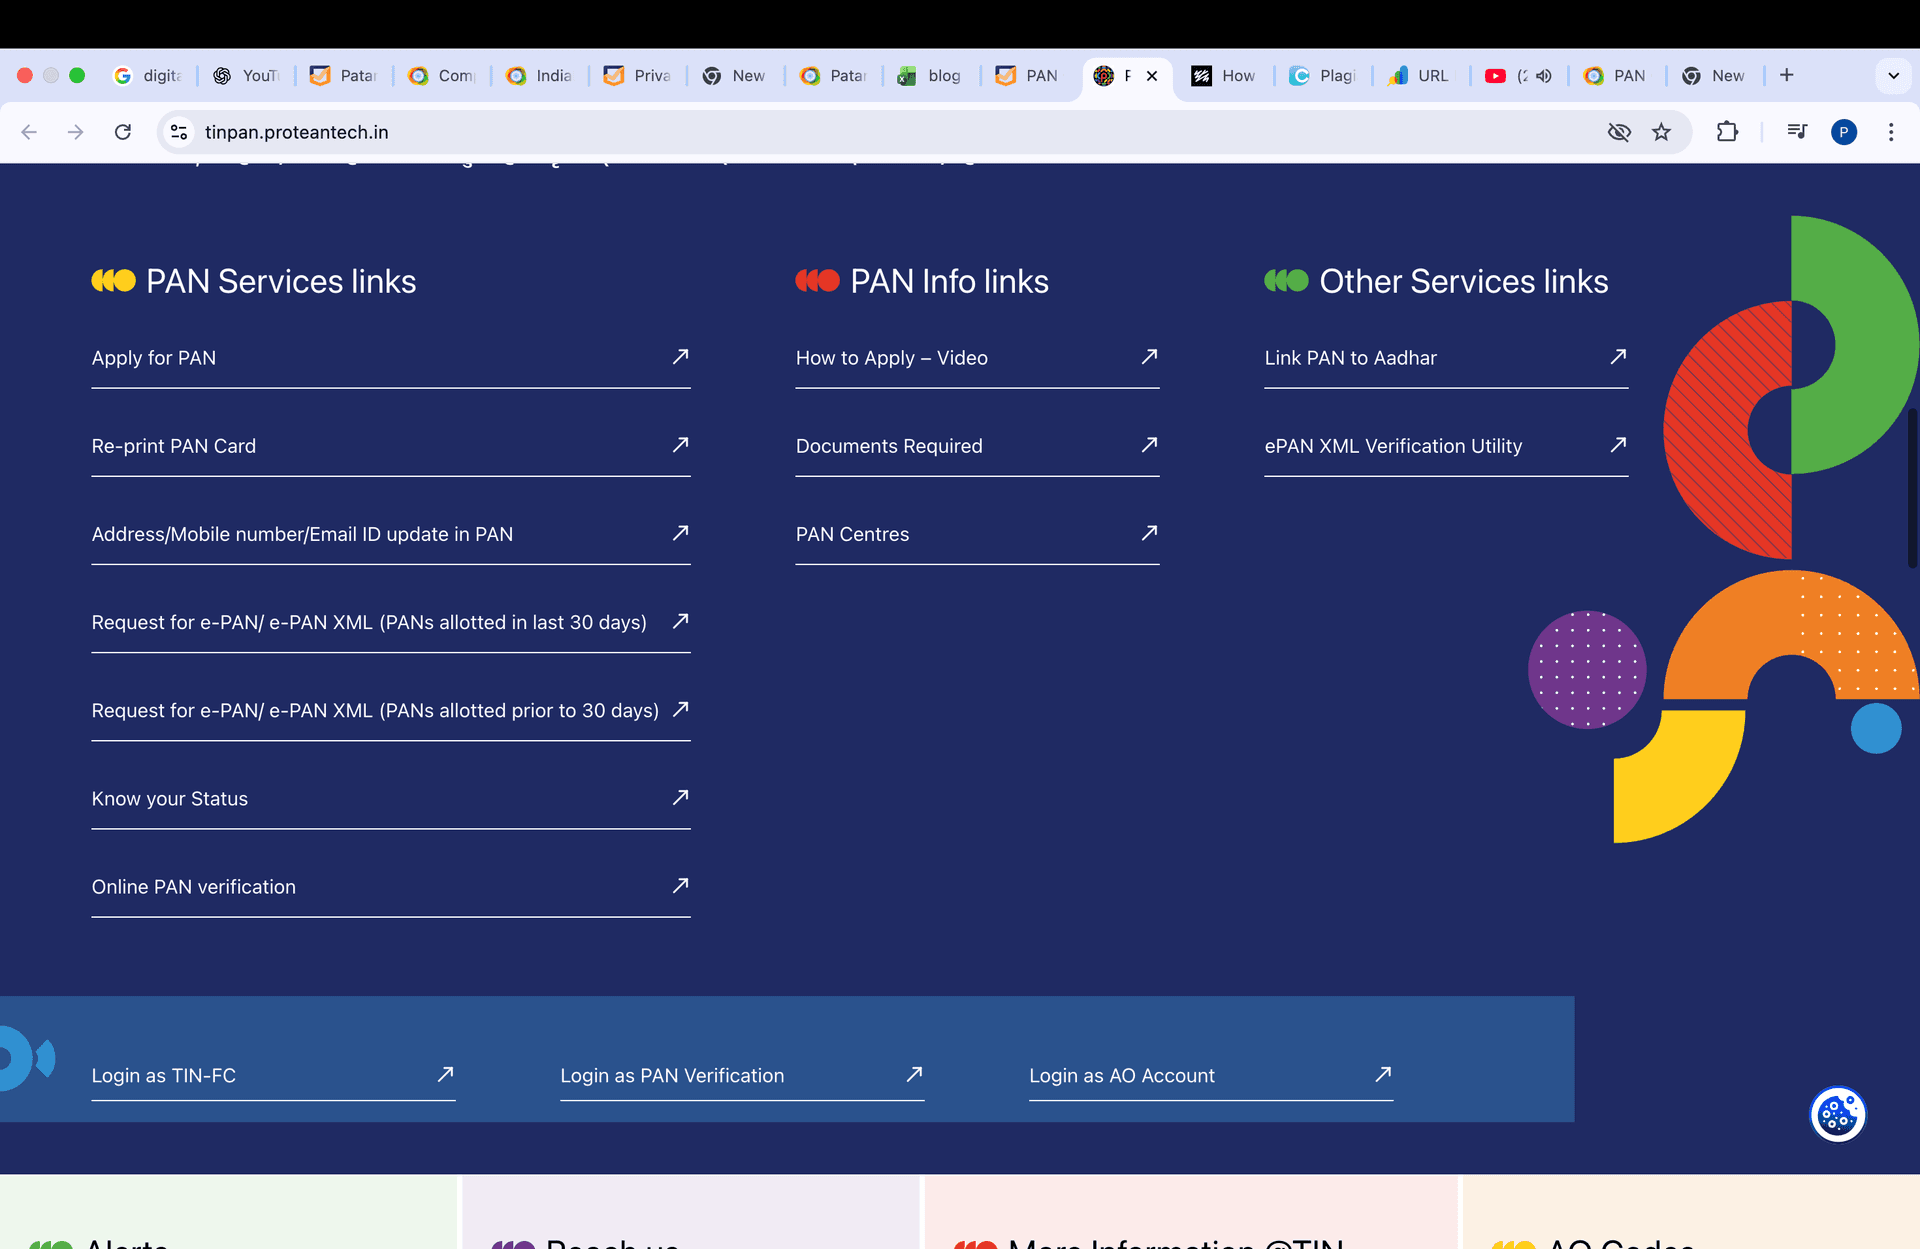Screen dimensions: 1920x1249
Task: Click the arrow icon beside Link PAN to Aadhar
Action: (1618, 357)
